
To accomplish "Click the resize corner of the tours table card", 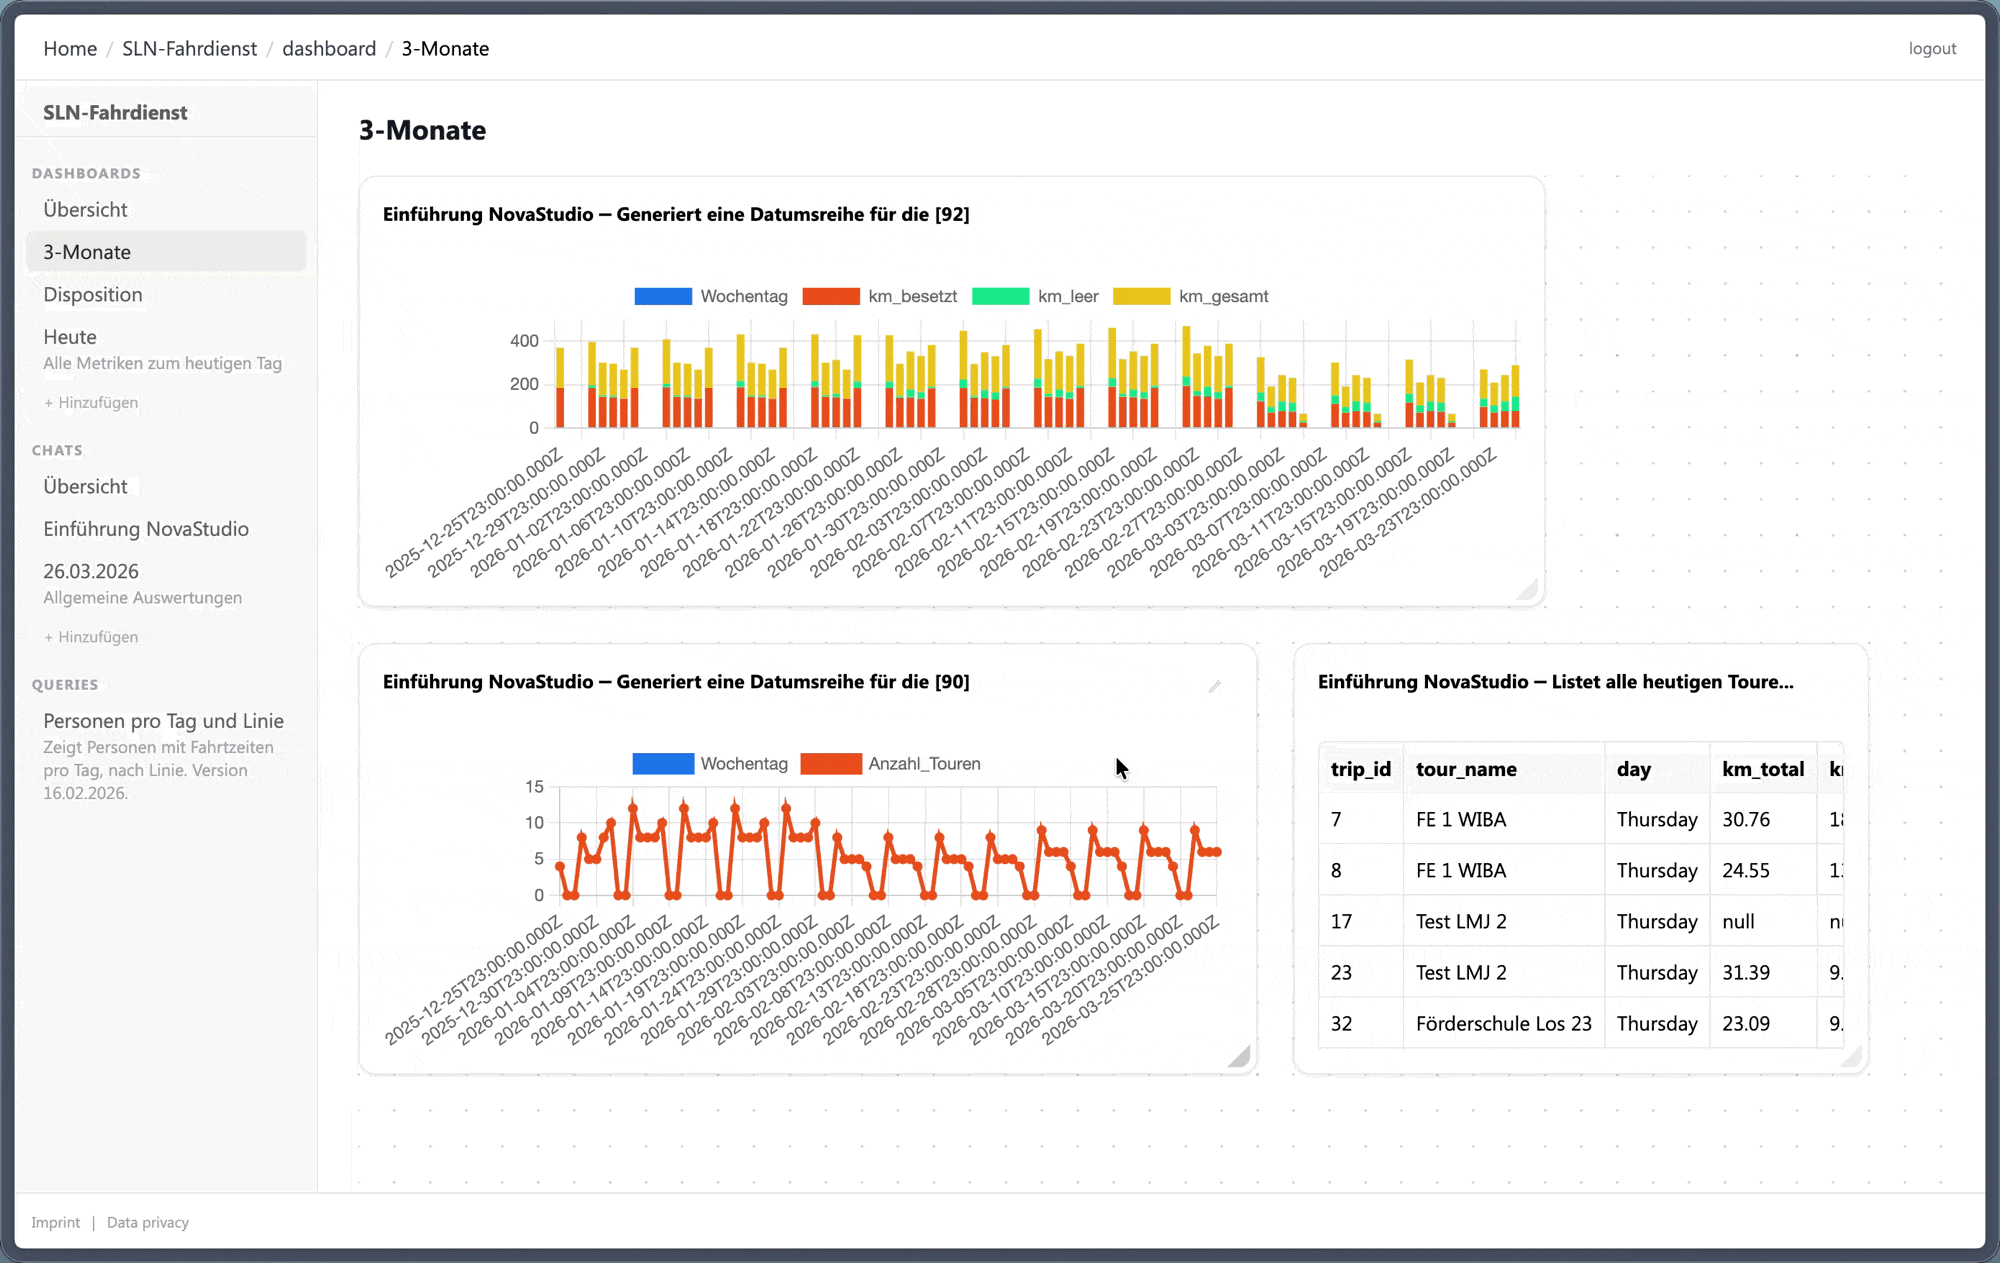I will coord(1851,1056).
